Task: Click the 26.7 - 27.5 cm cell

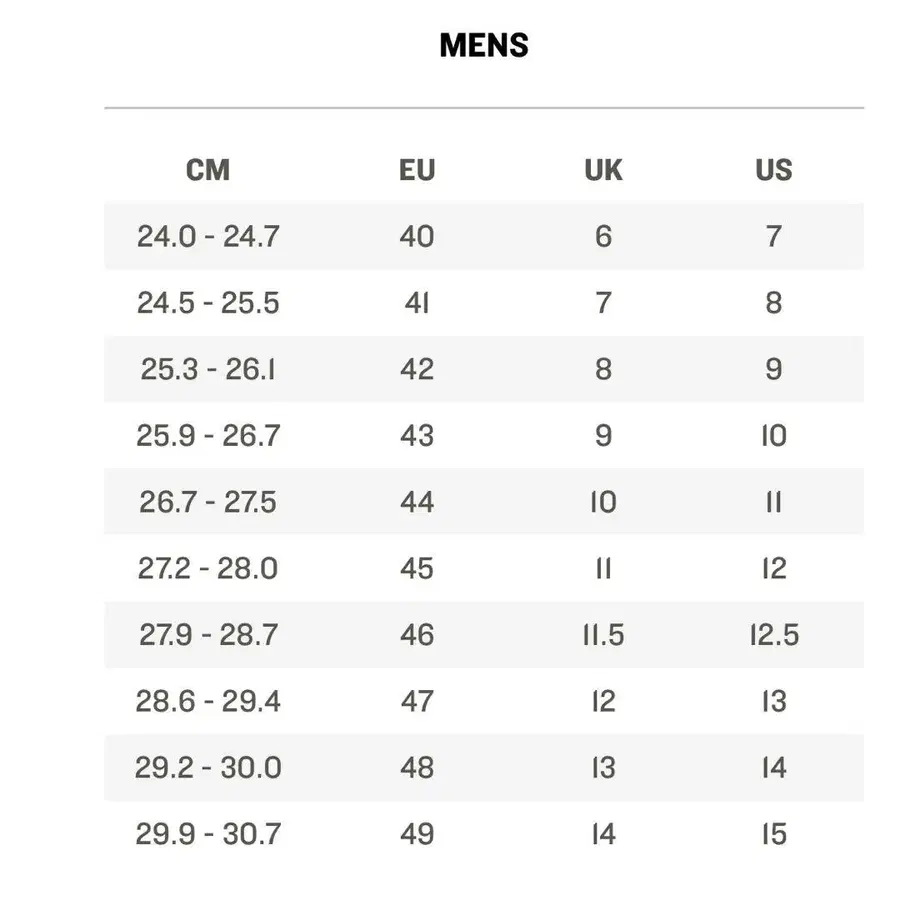Action: (208, 502)
